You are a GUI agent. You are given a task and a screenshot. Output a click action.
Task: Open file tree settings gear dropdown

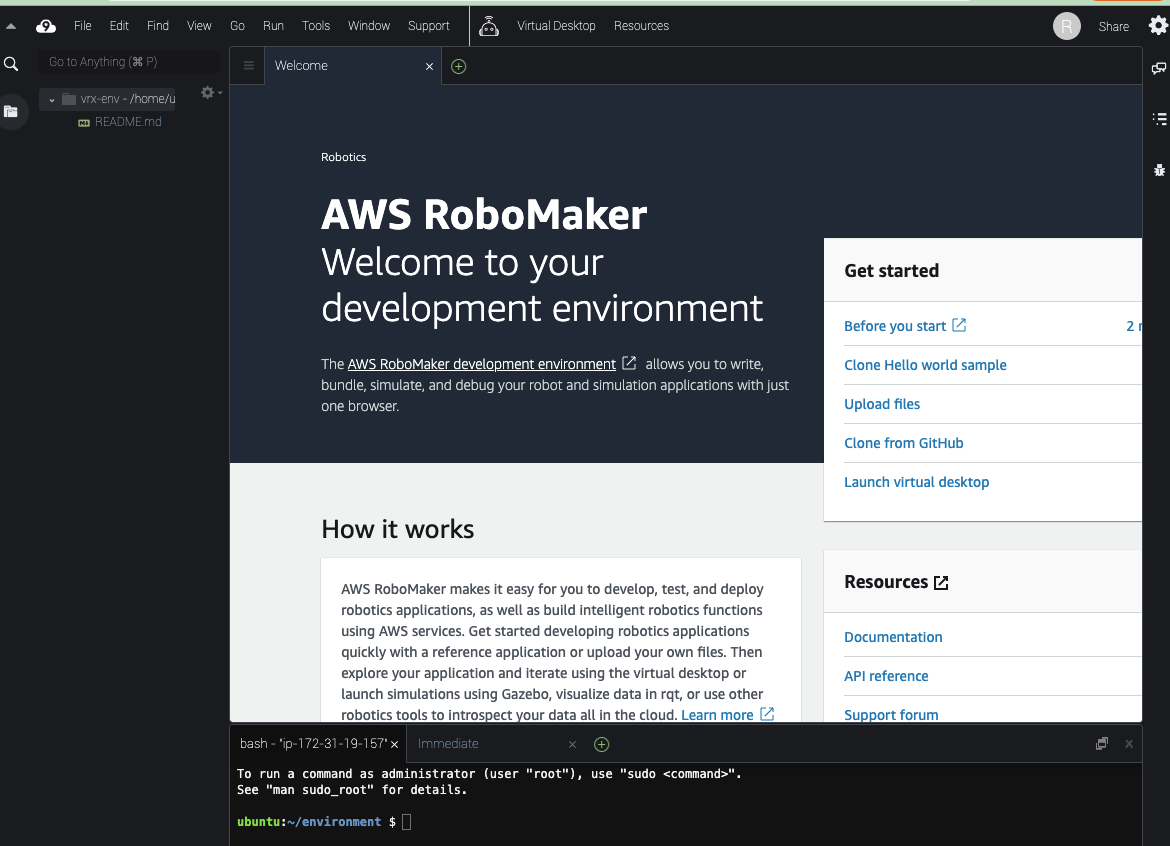point(211,93)
